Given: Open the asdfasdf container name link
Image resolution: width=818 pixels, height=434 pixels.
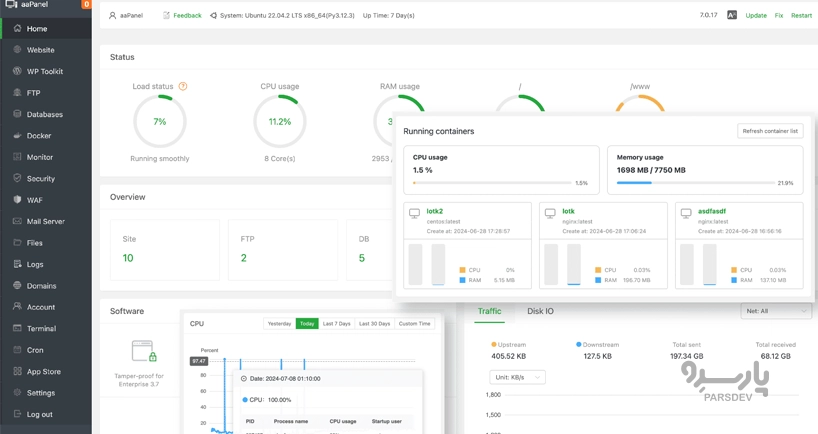Looking at the screenshot, I should pyautogui.click(x=712, y=211).
